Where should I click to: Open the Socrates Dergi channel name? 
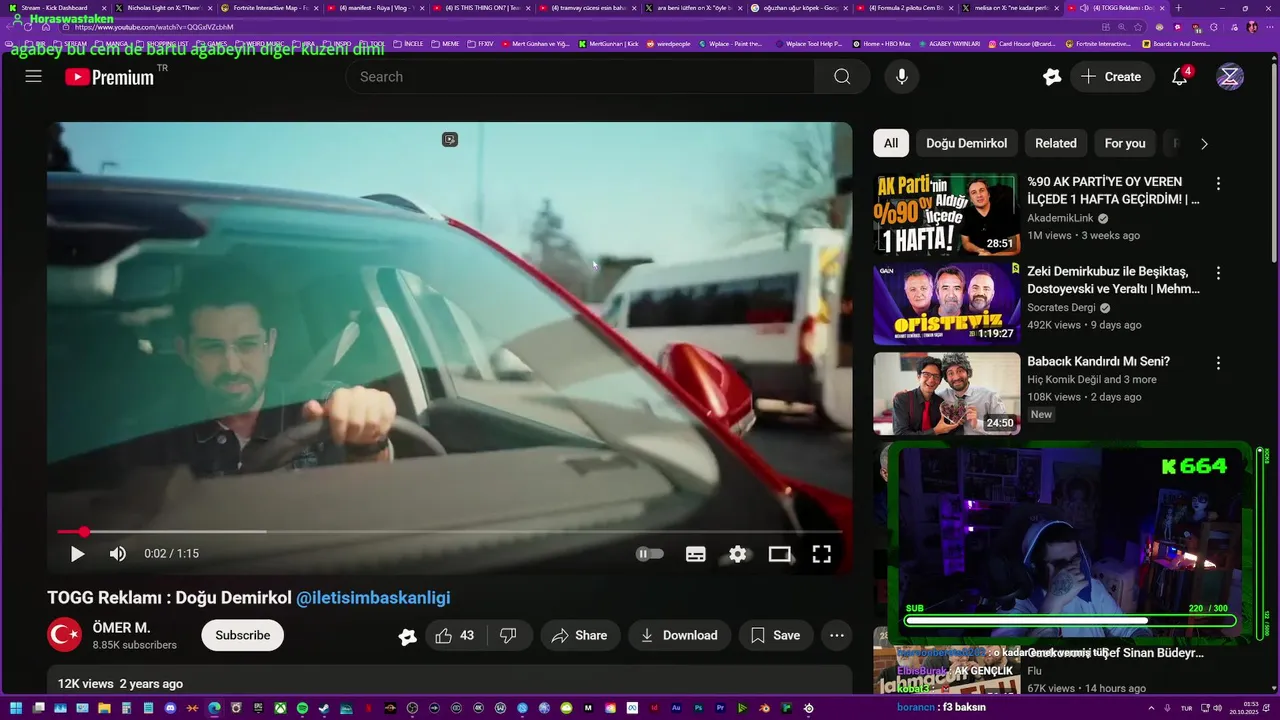[1063, 308]
